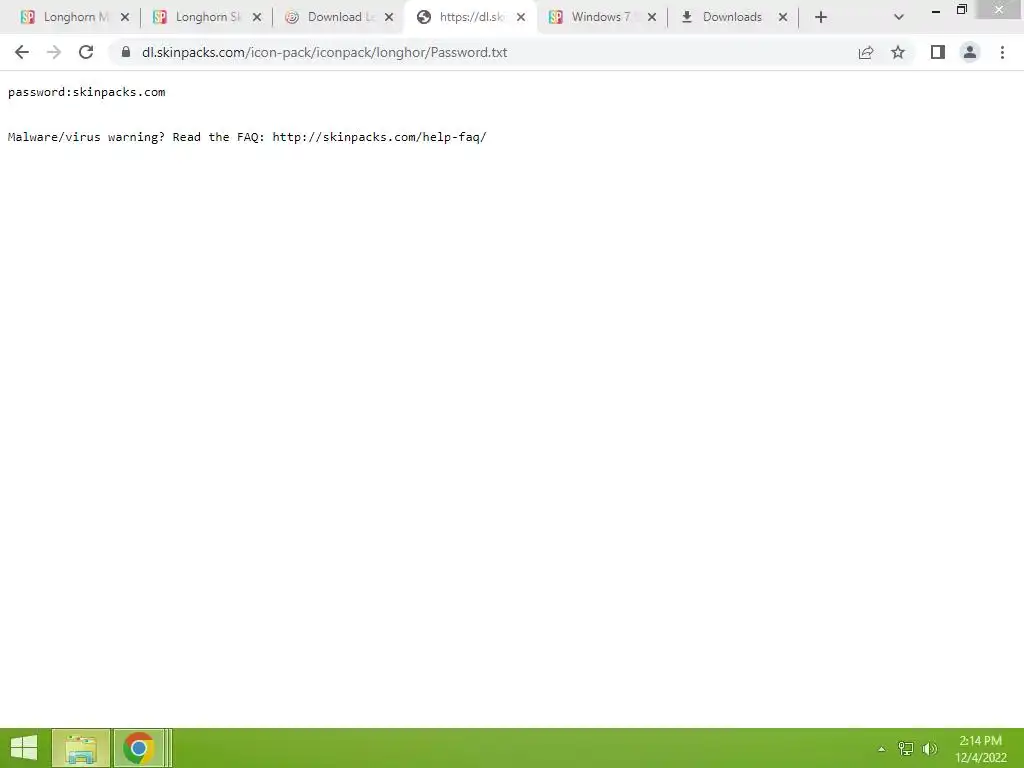Click the skinpacks.com/help-faq URL text

[379, 137]
